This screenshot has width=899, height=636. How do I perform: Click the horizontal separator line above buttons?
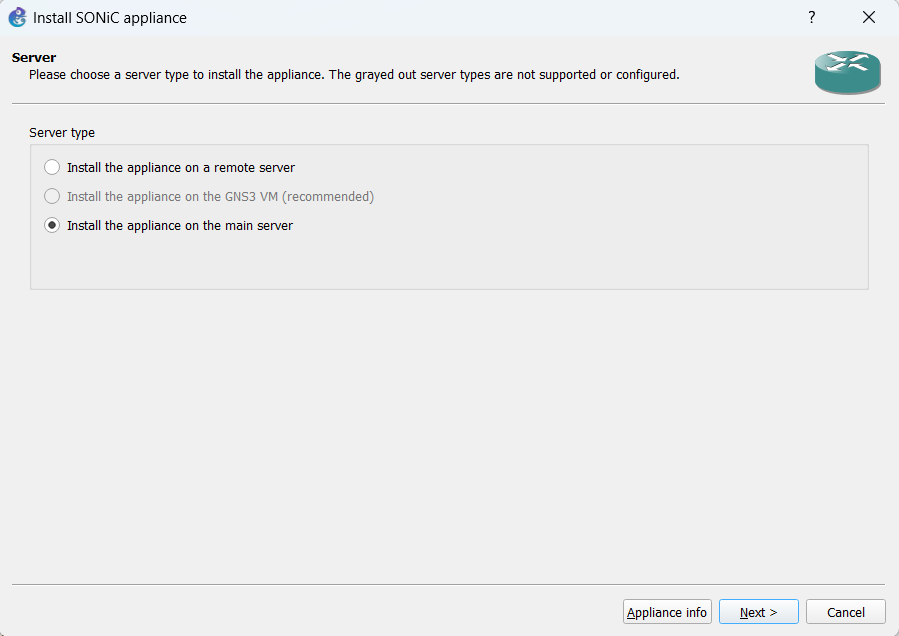(x=448, y=584)
